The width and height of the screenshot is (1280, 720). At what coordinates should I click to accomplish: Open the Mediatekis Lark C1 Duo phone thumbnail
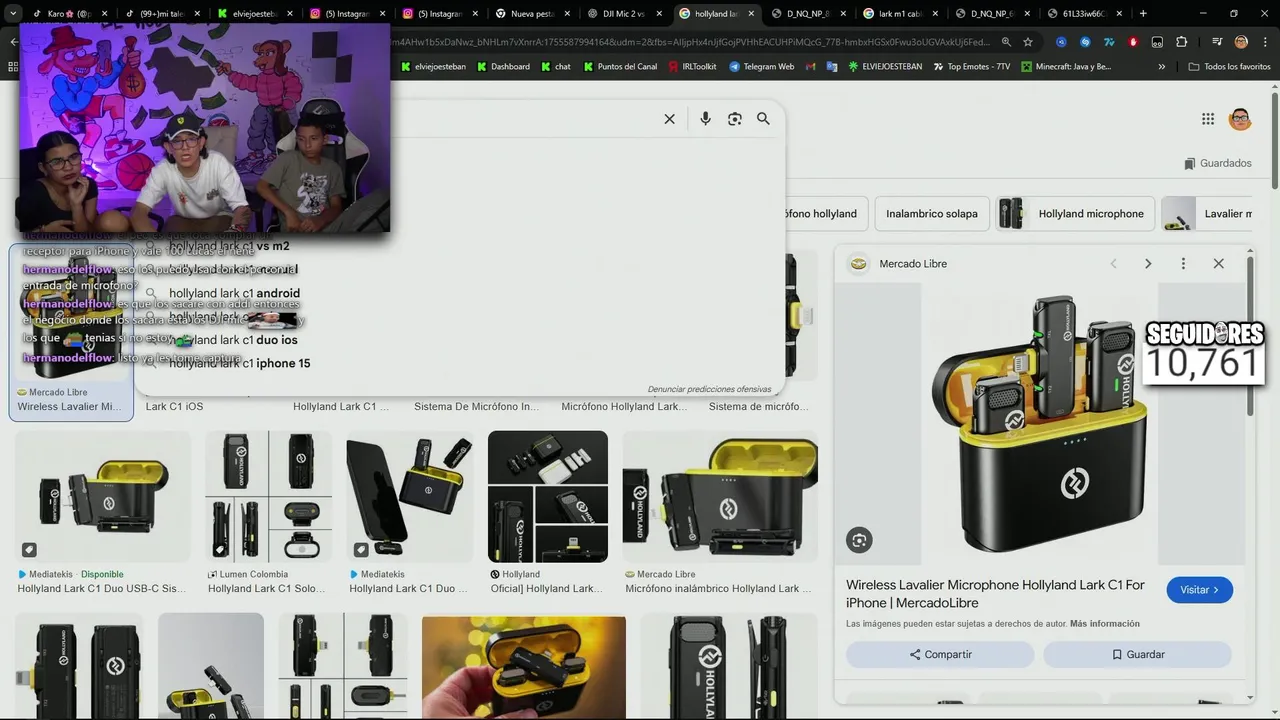point(408,496)
